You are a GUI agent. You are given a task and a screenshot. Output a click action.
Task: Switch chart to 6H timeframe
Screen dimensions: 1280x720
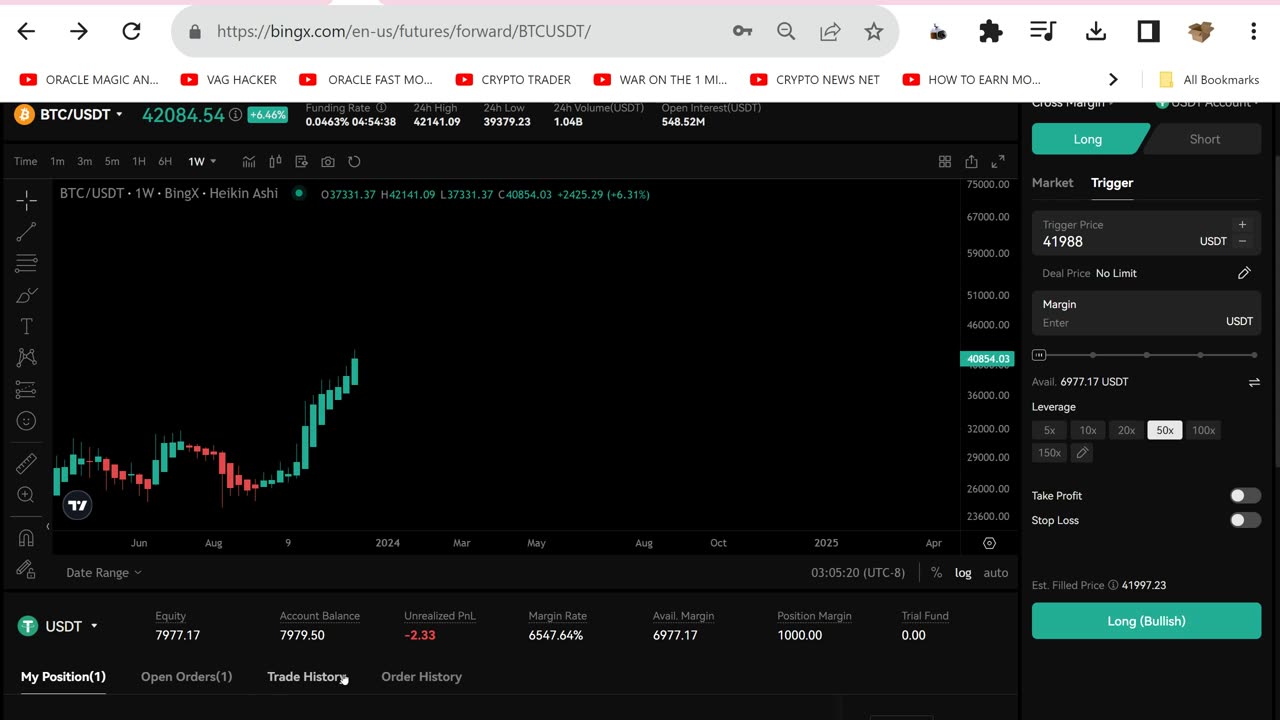tap(165, 161)
